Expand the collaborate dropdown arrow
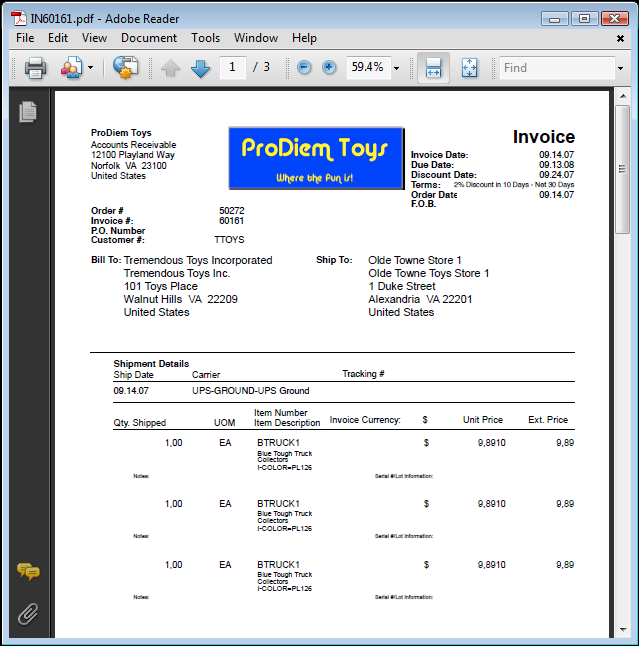 [90, 68]
